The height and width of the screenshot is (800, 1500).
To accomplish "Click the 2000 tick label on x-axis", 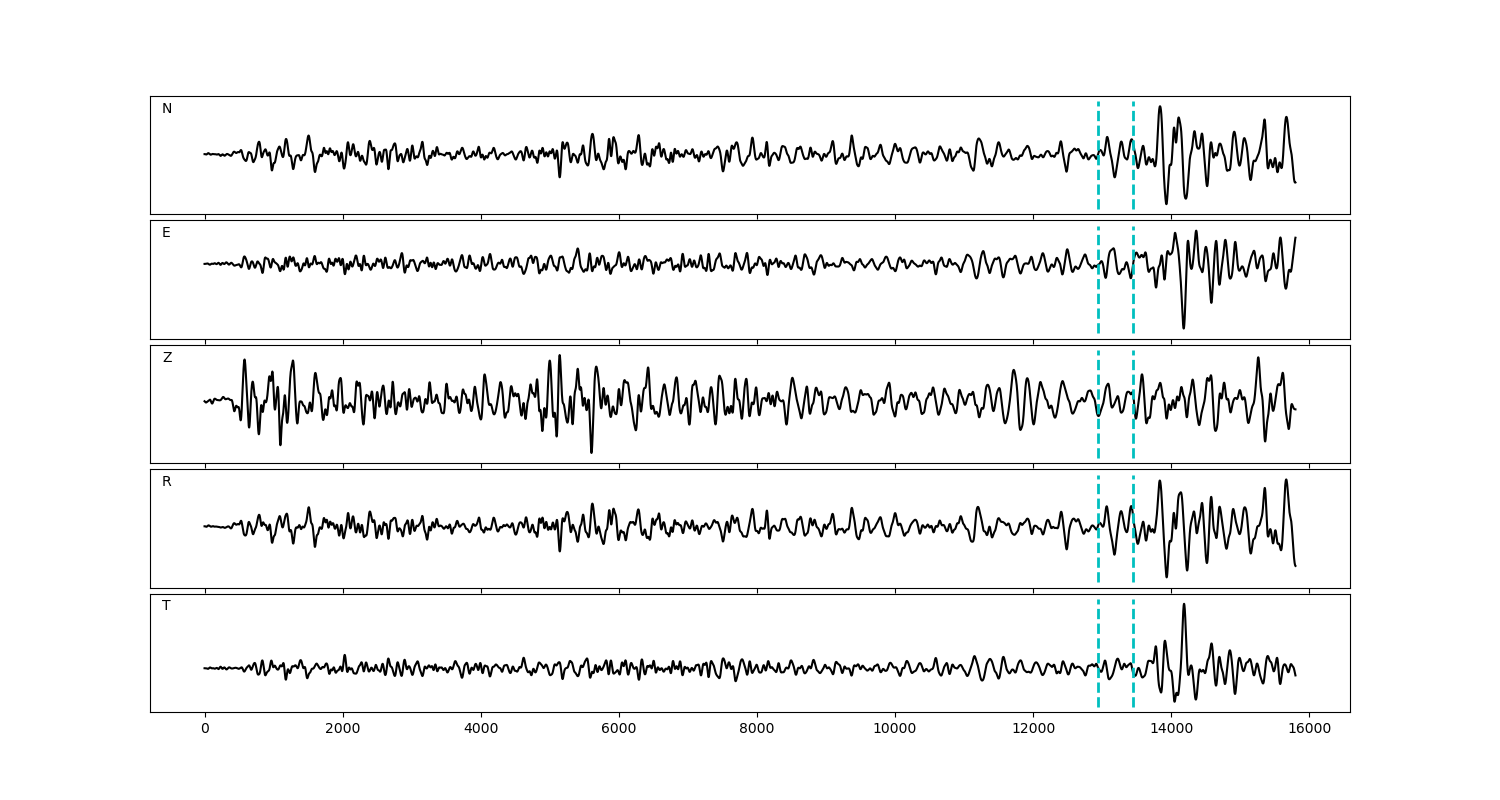I will coord(343,730).
